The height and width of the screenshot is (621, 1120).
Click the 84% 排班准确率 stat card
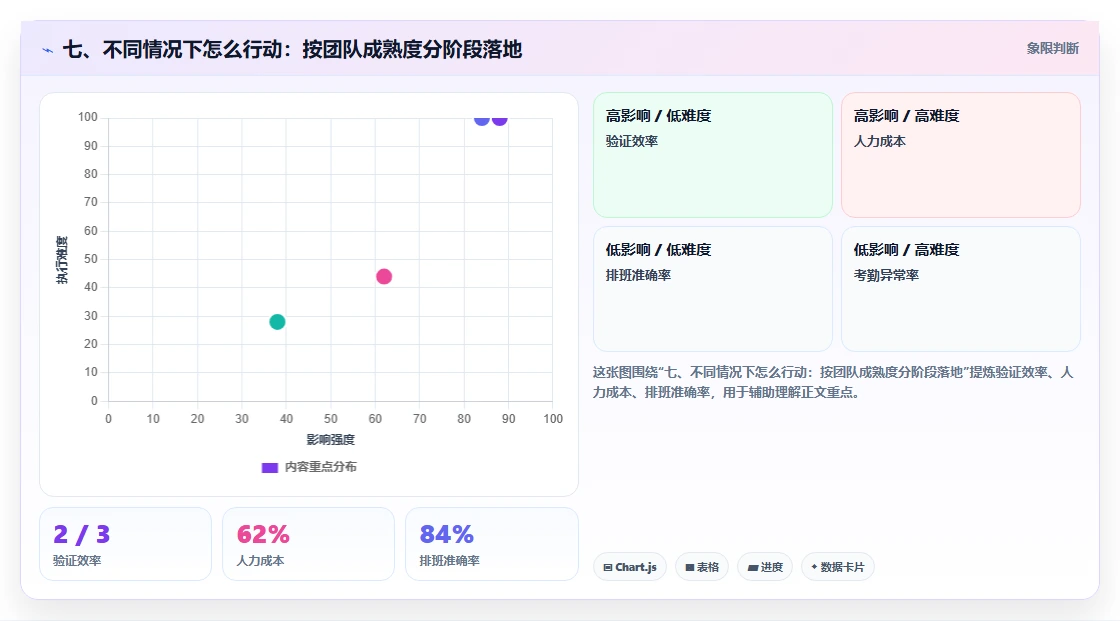pos(491,544)
